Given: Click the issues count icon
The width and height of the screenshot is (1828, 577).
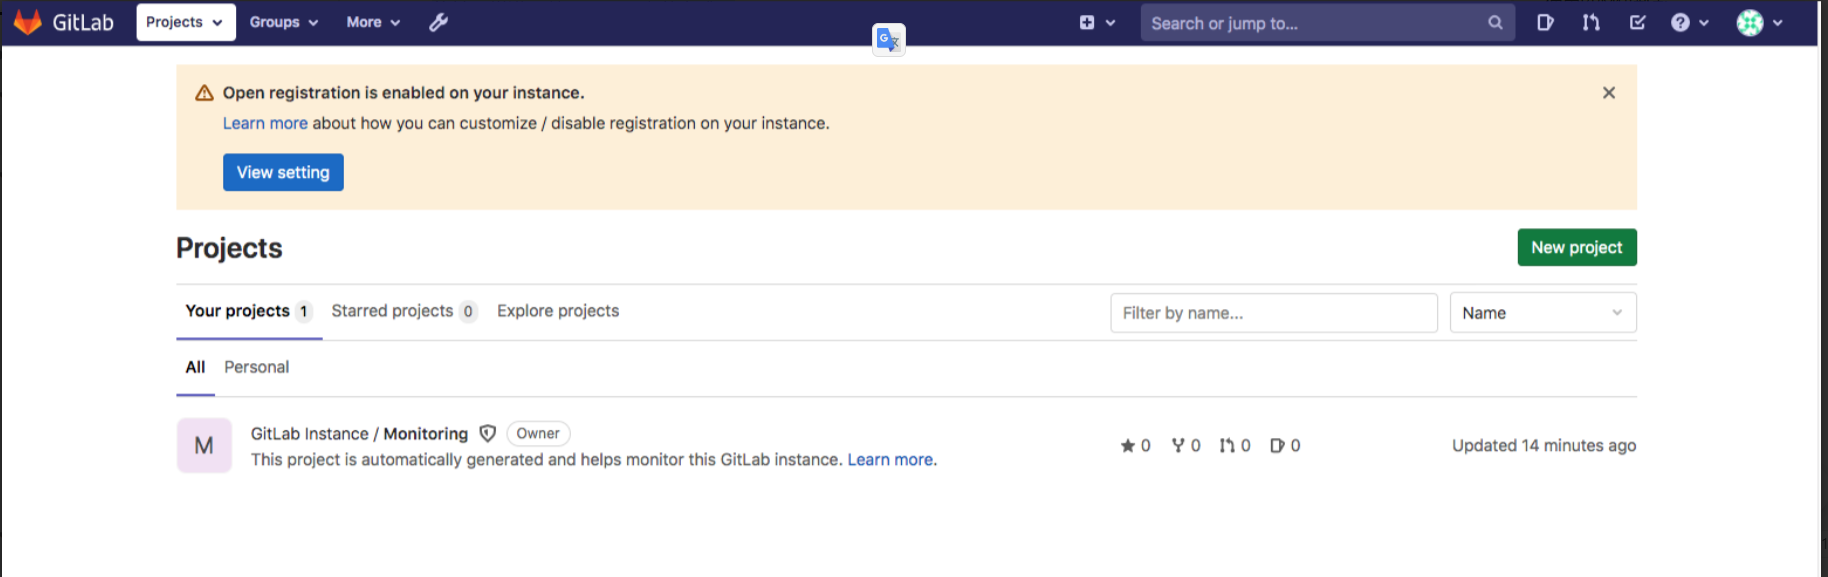Looking at the screenshot, I should click(1277, 446).
